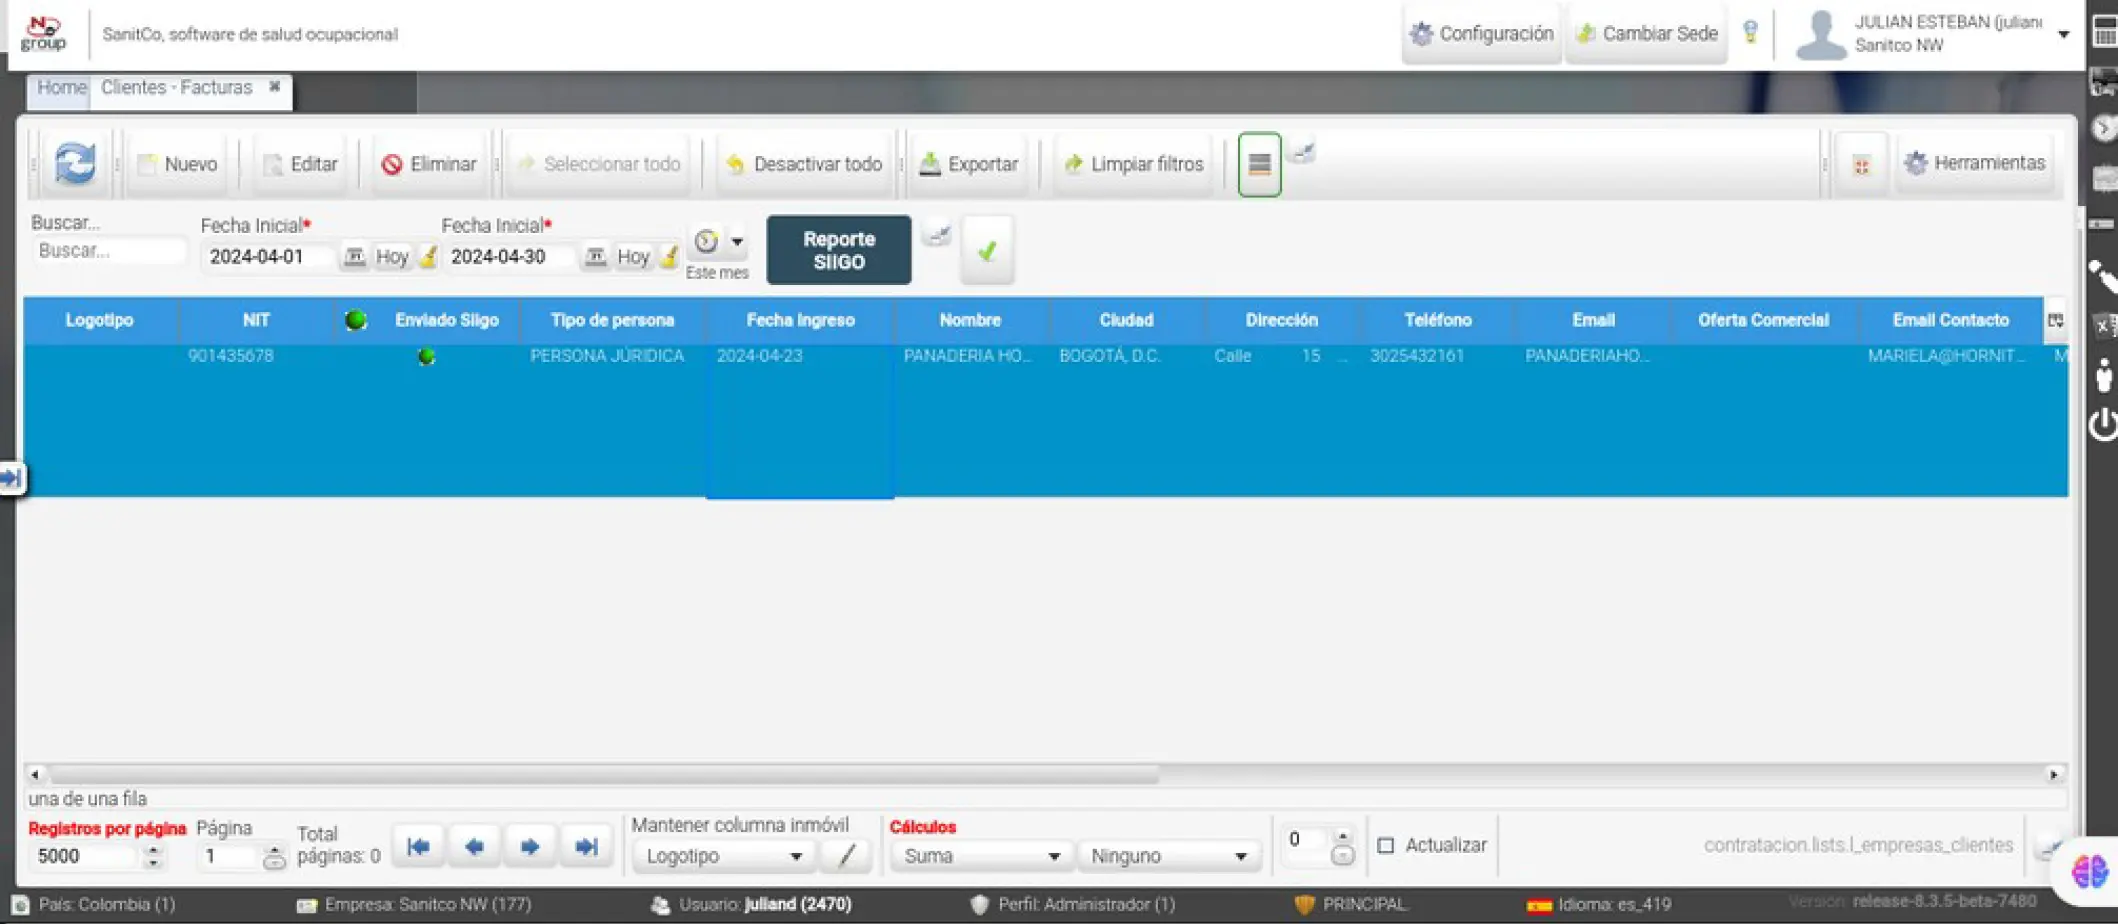The height and width of the screenshot is (924, 2118).
Task: Open the Suma calculations dropdown
Action: point(980,856)
